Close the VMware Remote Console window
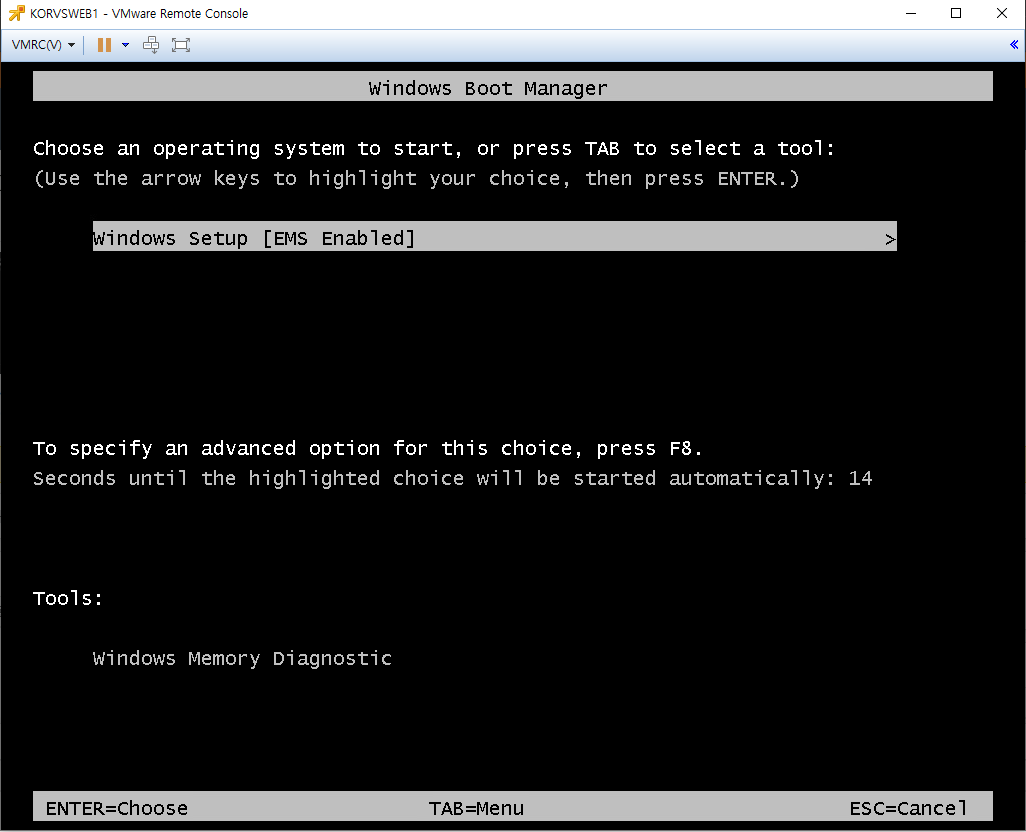 click(x=1002, y=13)
